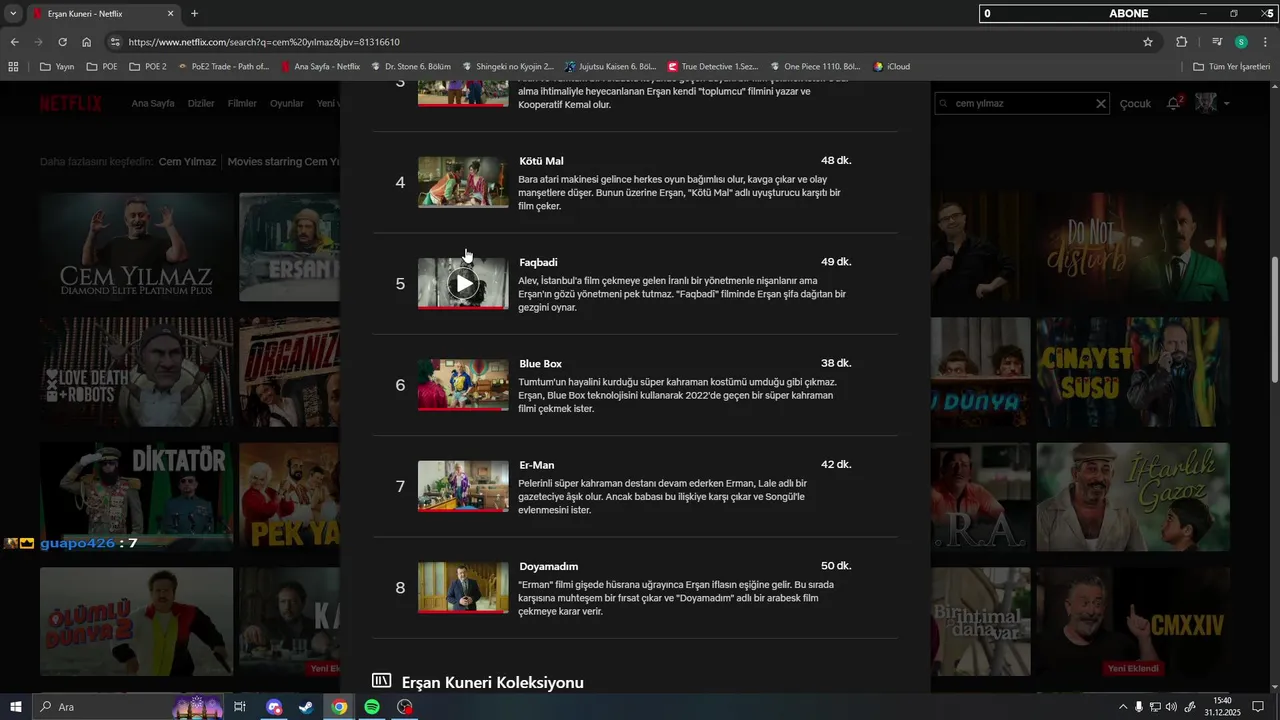Open Windows Task View
This screenshot has width=1280, height=720.
(240, 707)
